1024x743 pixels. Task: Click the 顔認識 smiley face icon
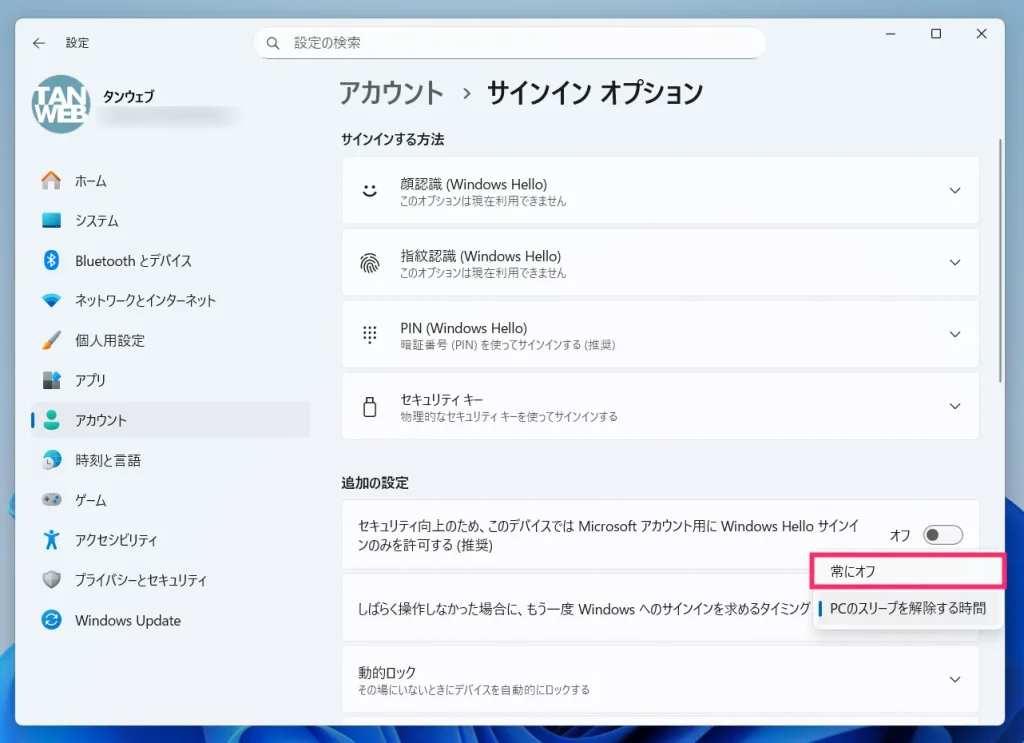pos(370,191)
